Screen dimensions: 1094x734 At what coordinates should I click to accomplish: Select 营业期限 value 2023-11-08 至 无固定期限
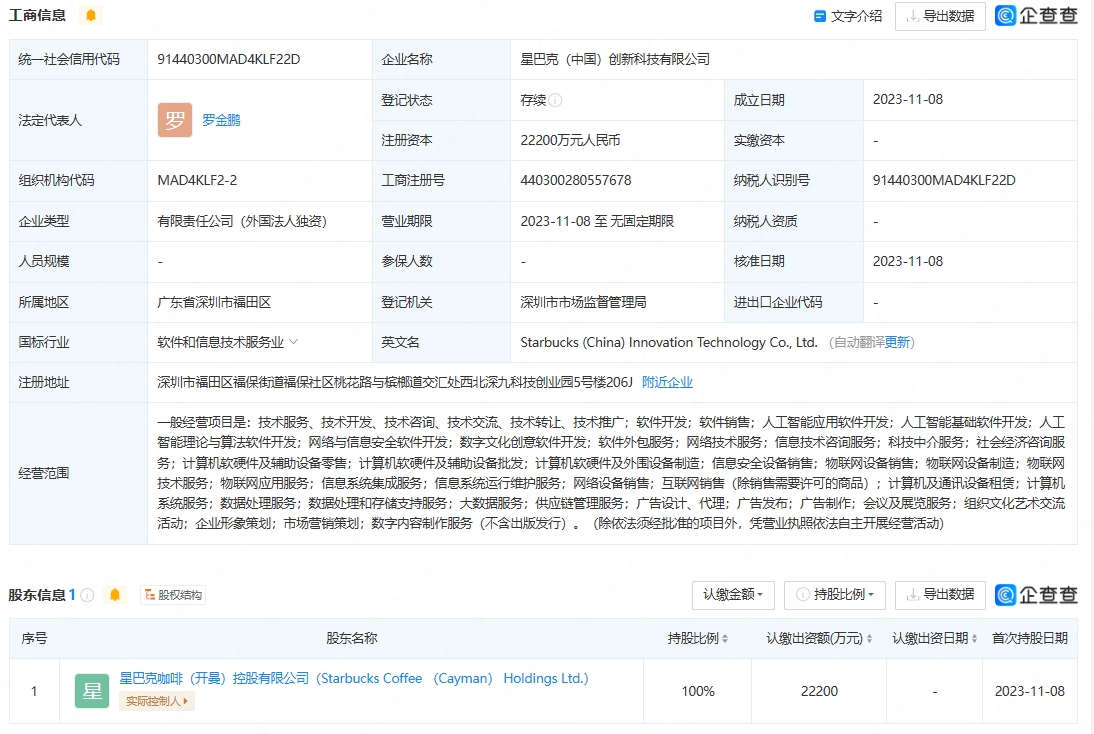tap(597, 221)
